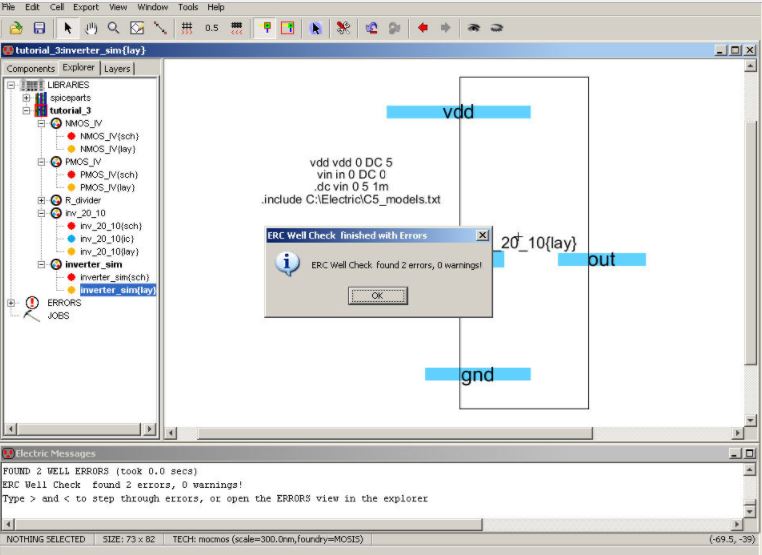Viewport: 762px width, 555px height.
Task: Close the ERC Well Check dialog
Action: [x=482, y=235]
